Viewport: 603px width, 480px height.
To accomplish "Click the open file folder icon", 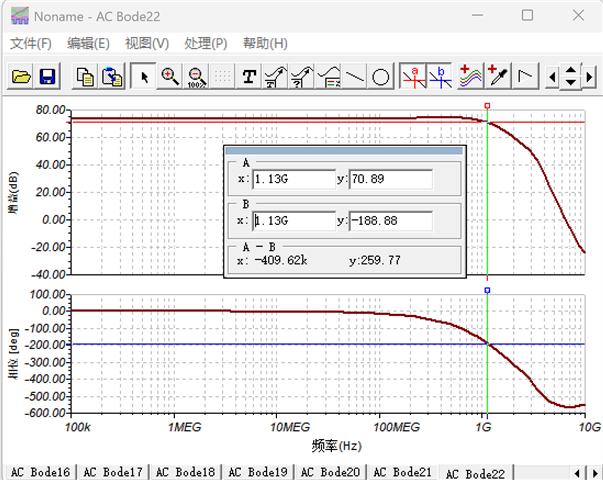I will click(21, 76).
